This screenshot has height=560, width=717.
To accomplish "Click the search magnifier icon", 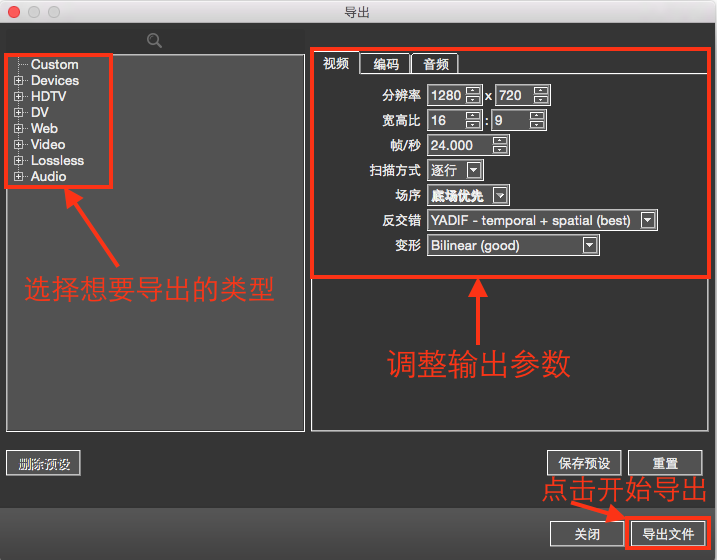I will tap(154, 40).
